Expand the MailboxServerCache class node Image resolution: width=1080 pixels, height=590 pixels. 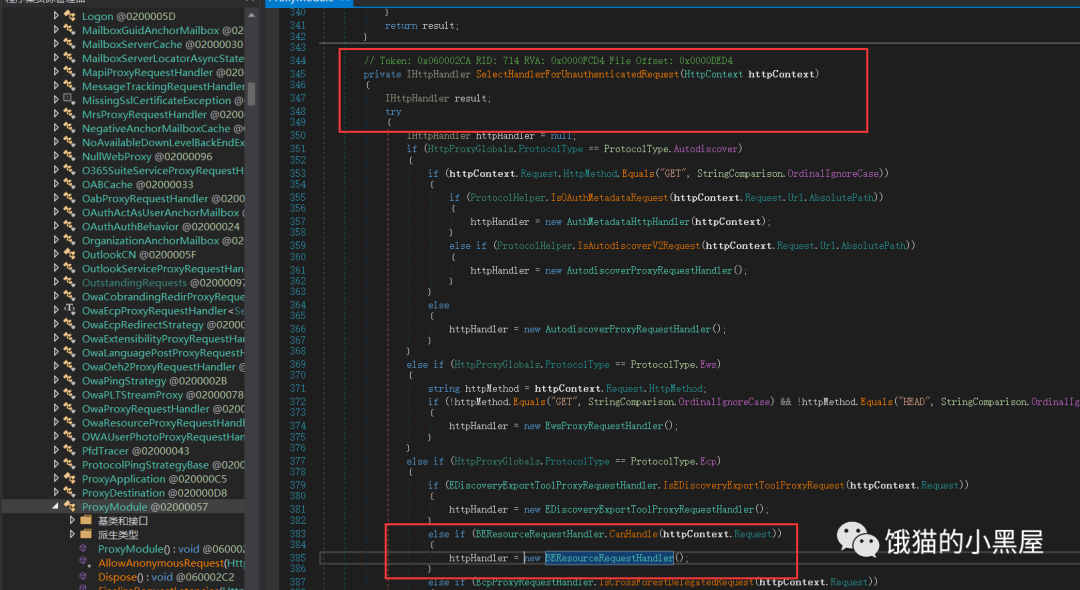click(56, 45)
